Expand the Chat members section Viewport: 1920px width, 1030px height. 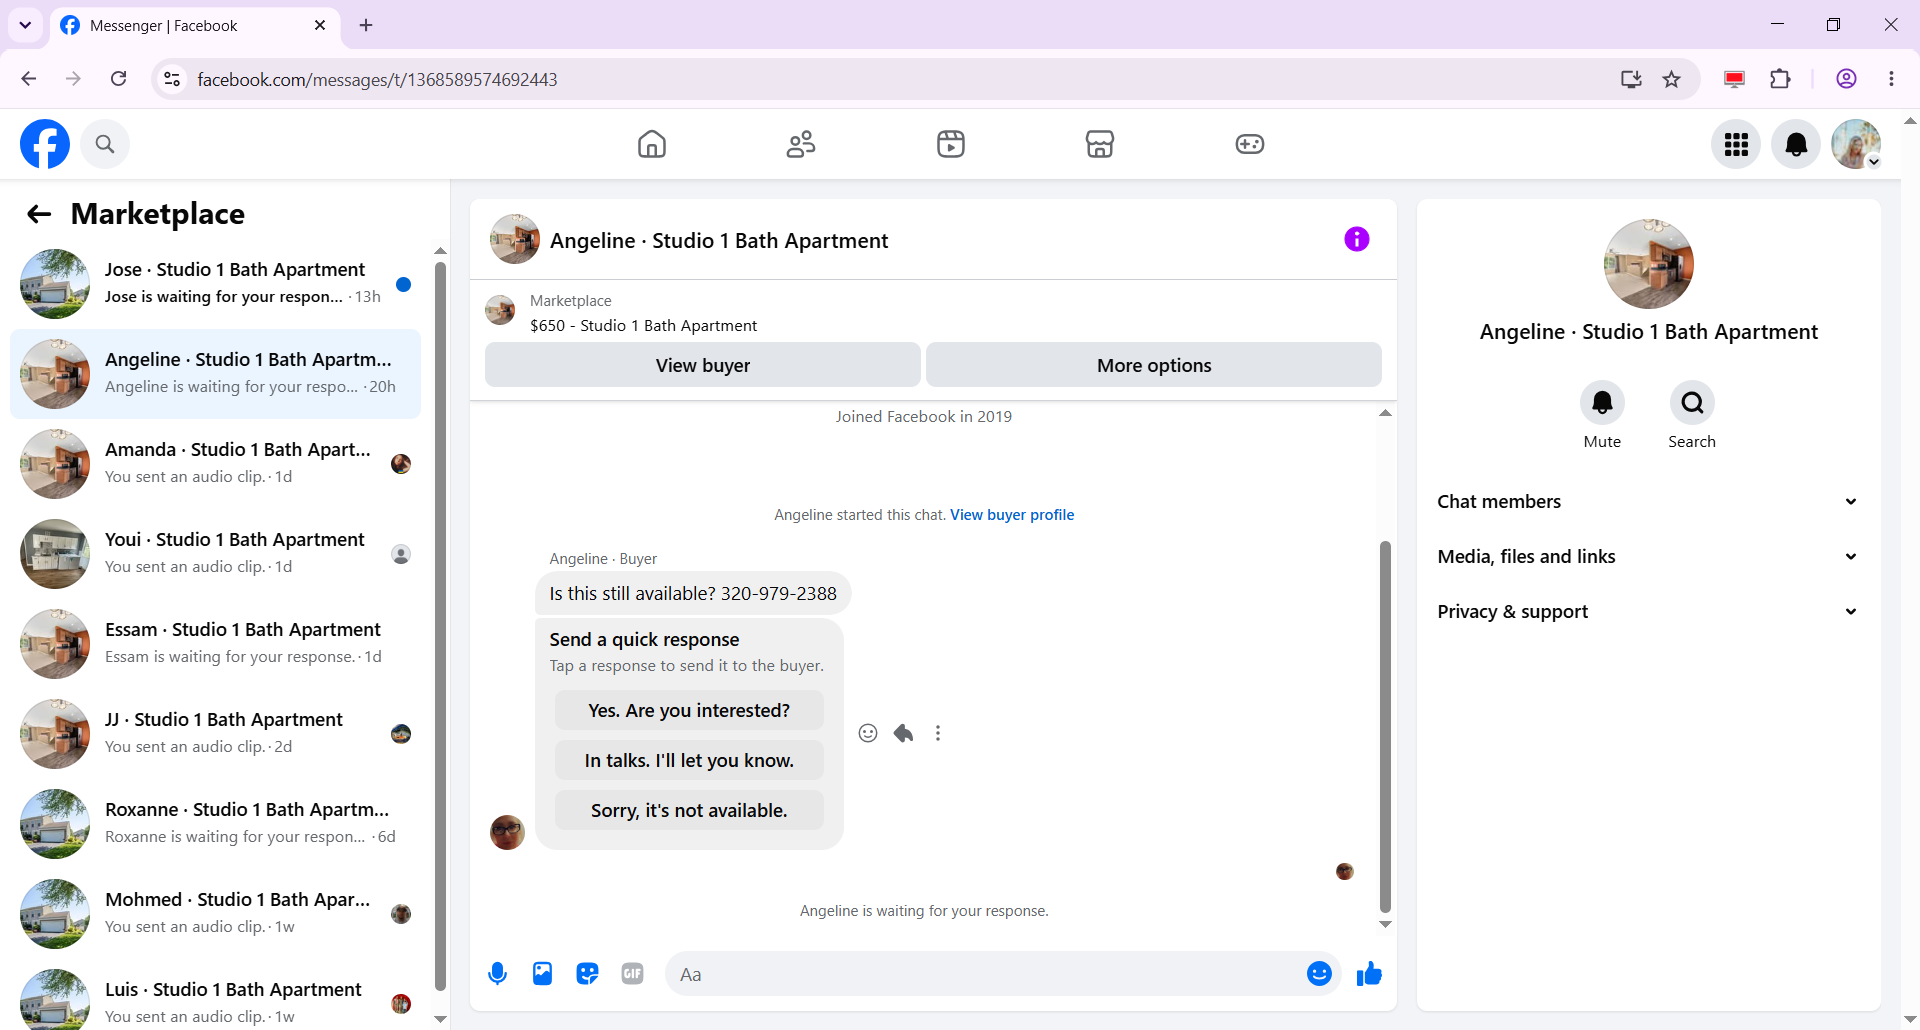pos(1648,502)
